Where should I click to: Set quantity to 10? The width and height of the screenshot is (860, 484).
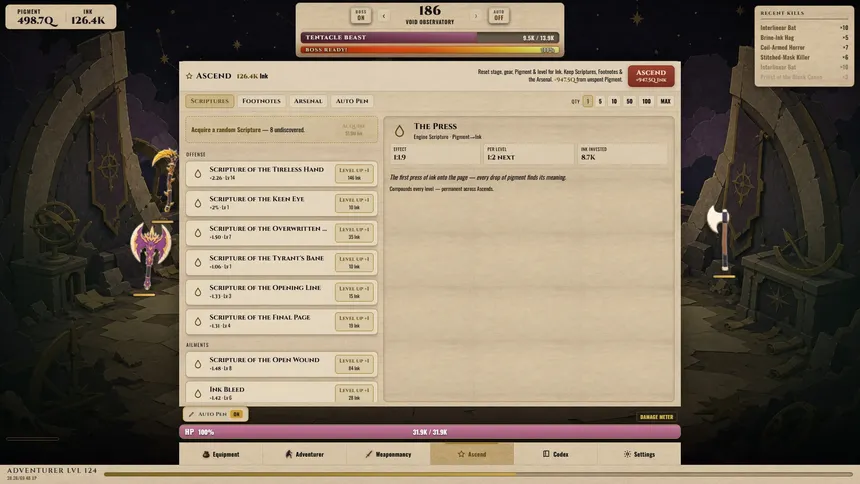pyautogui.click(x=614, y=101)
